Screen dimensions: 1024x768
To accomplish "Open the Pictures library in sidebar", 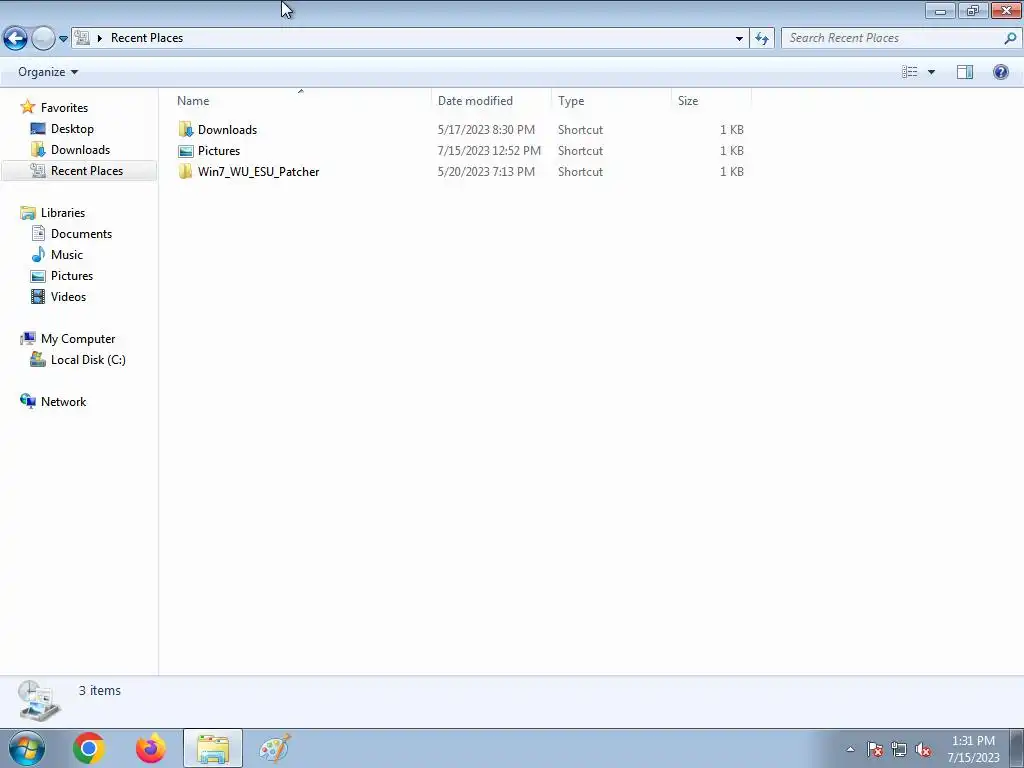I will 72,276.
